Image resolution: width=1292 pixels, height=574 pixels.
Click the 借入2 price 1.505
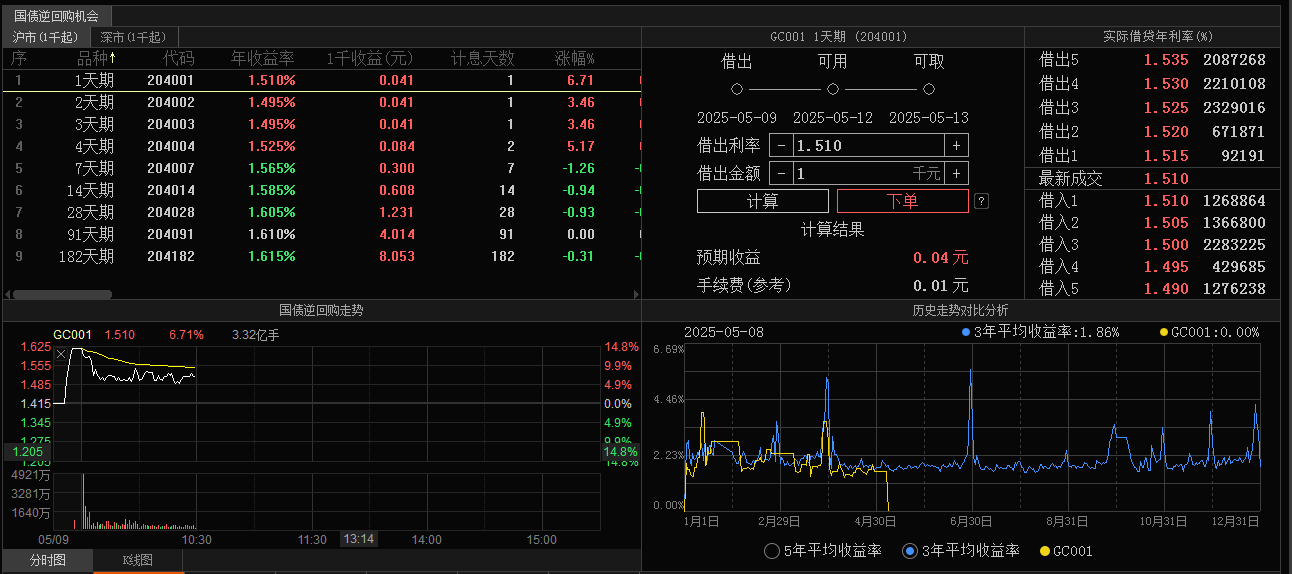tap(1166, 223)
